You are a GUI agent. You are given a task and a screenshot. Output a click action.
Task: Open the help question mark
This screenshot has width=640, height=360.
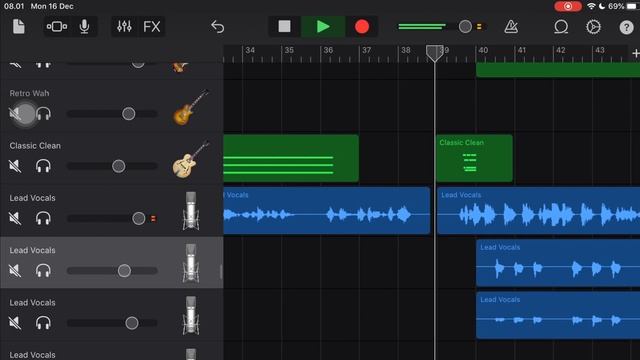[x=626, y=27]
